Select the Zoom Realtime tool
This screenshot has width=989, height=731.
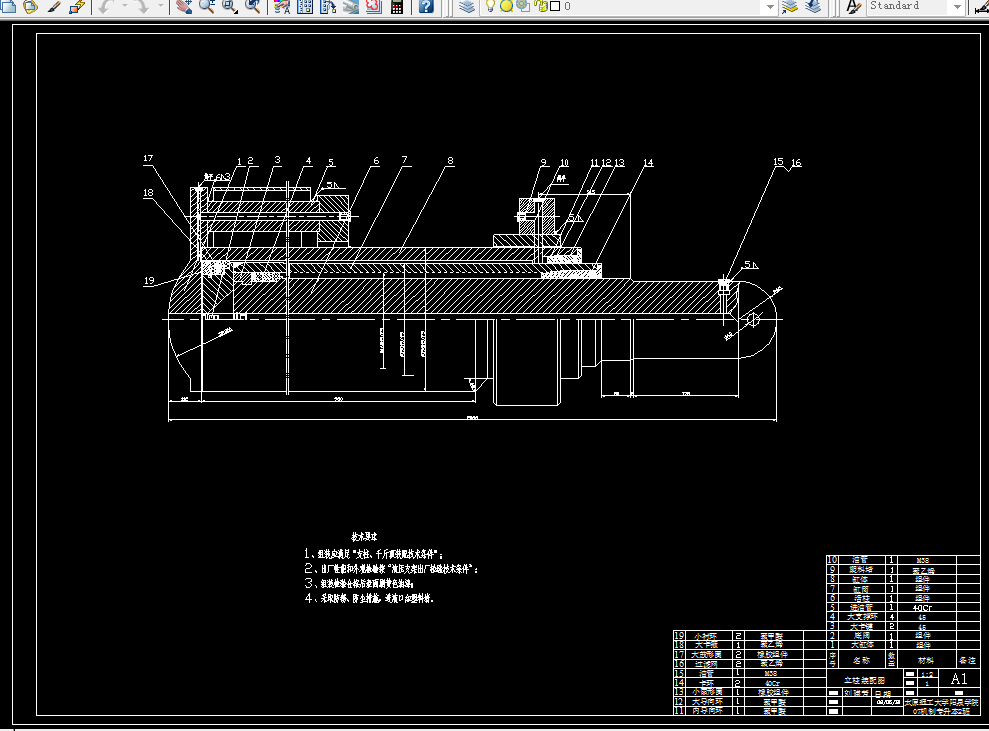click(x=207, y=6)
